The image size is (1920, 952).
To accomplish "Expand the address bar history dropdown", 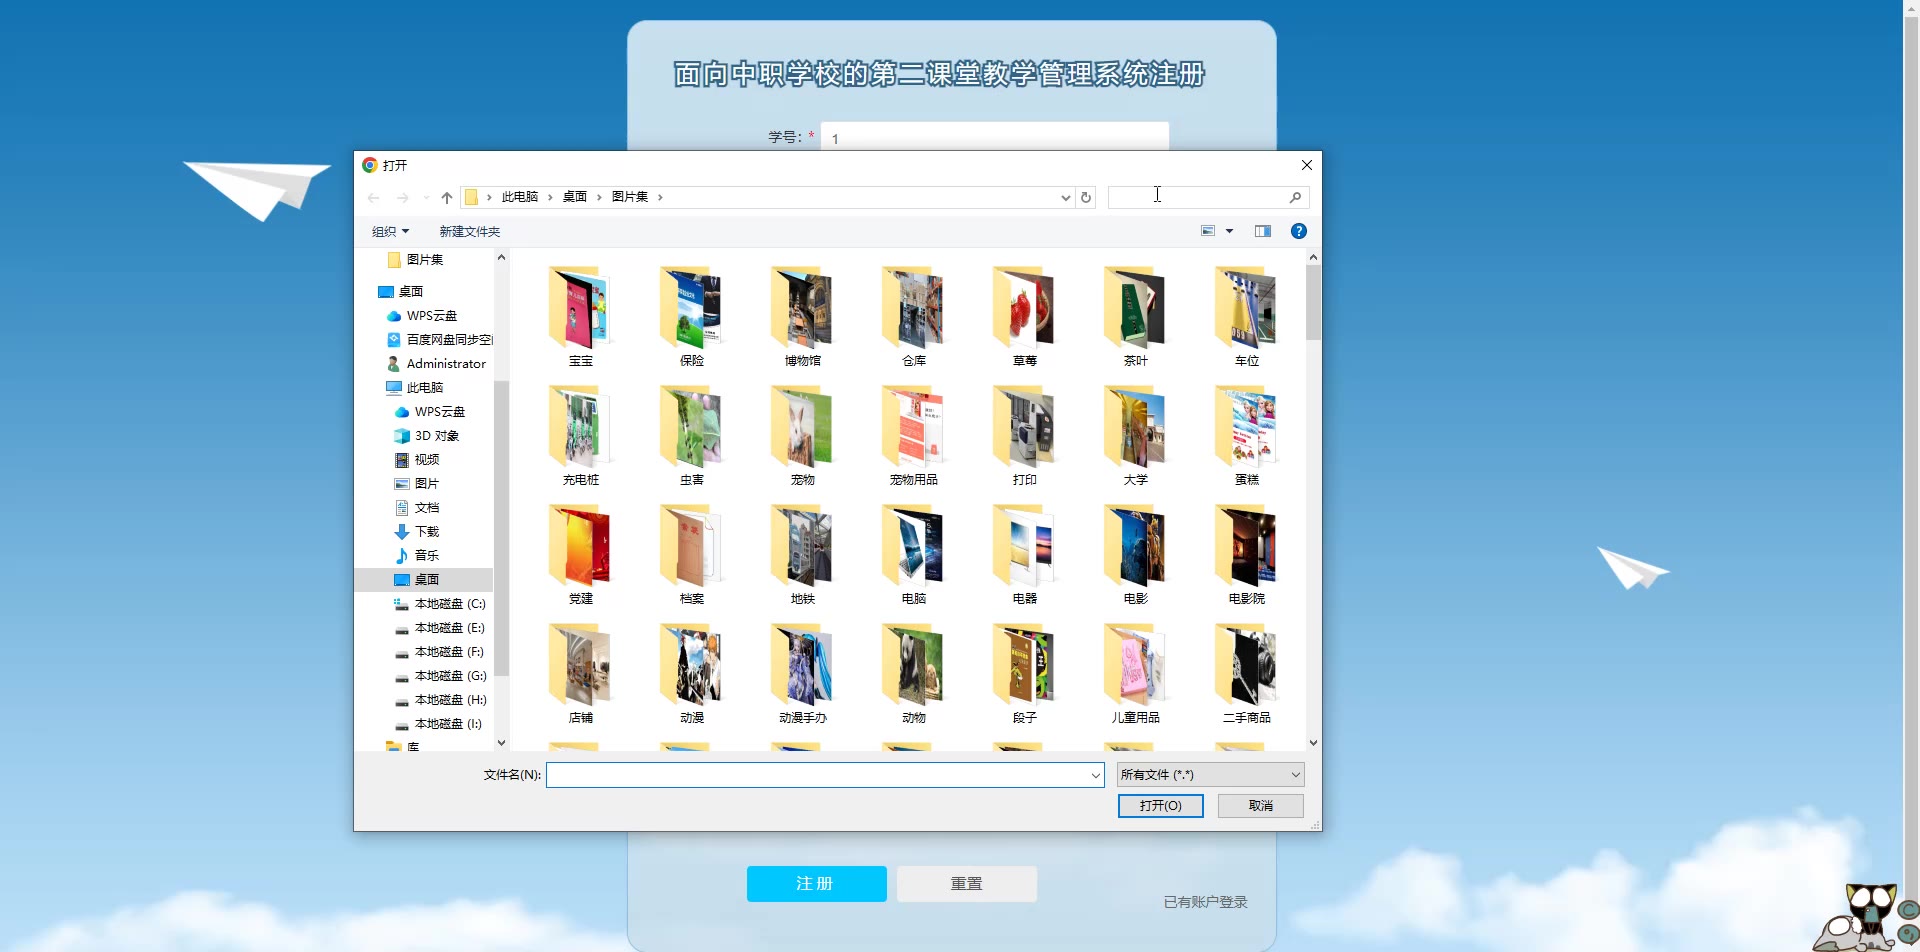I will [x=1065, y=197].
